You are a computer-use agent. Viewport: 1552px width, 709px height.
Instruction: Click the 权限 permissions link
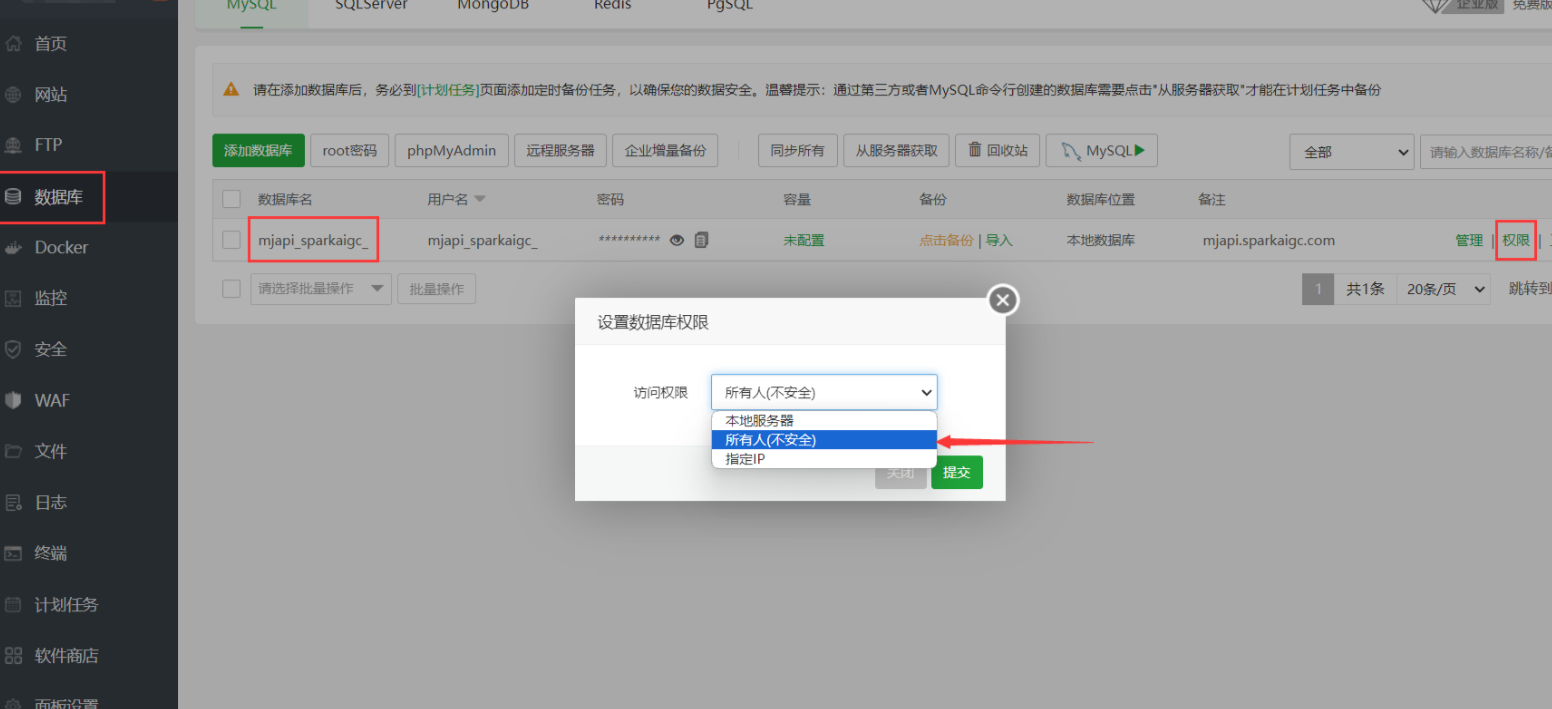[1516, 240]
